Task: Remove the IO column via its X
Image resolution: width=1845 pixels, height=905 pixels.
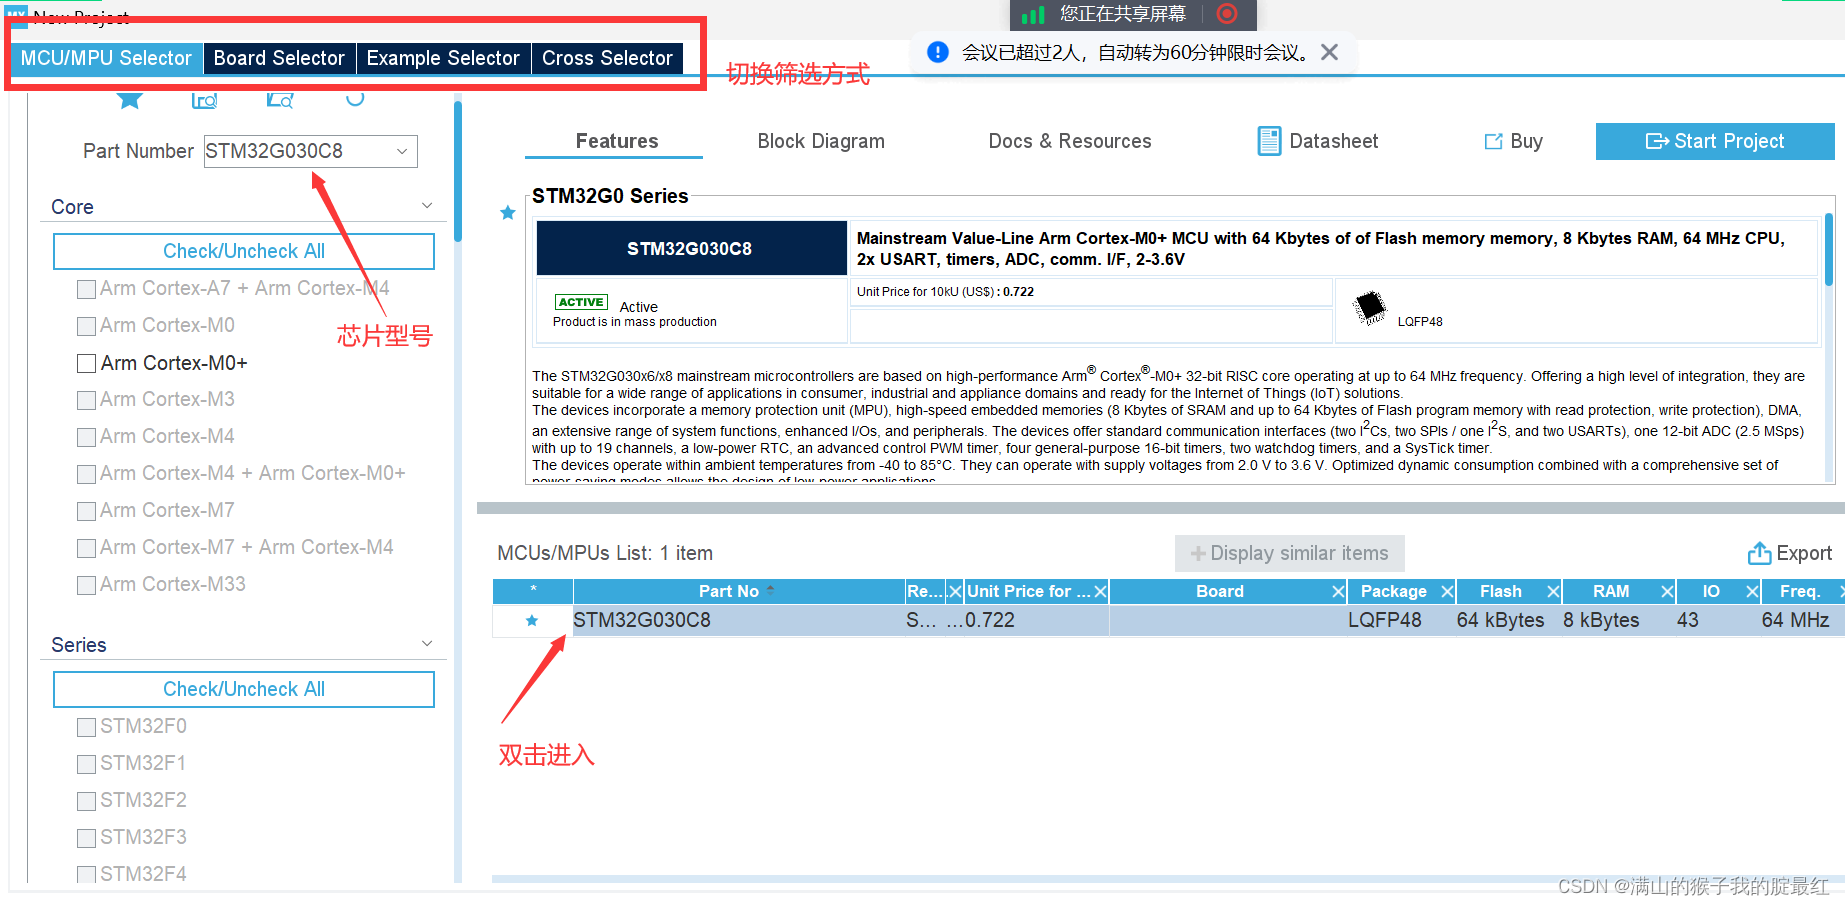Action: 1752,592
